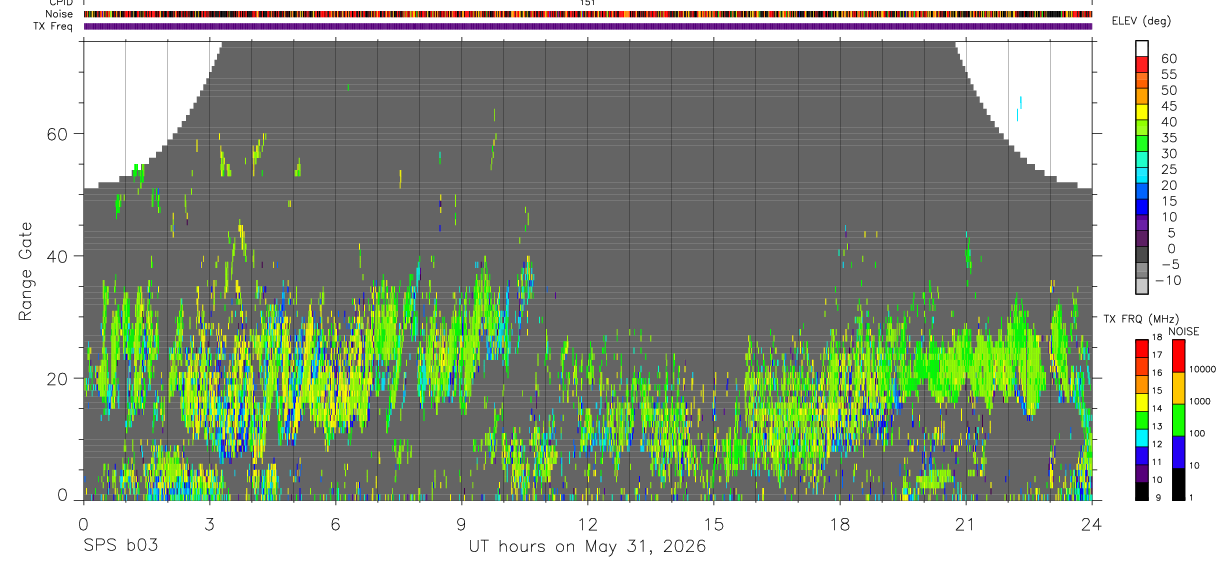Image resolution: width=1228 pixels, height=567 pixels.
Task: Click the y-axis tick label 40
Action: 56,256
